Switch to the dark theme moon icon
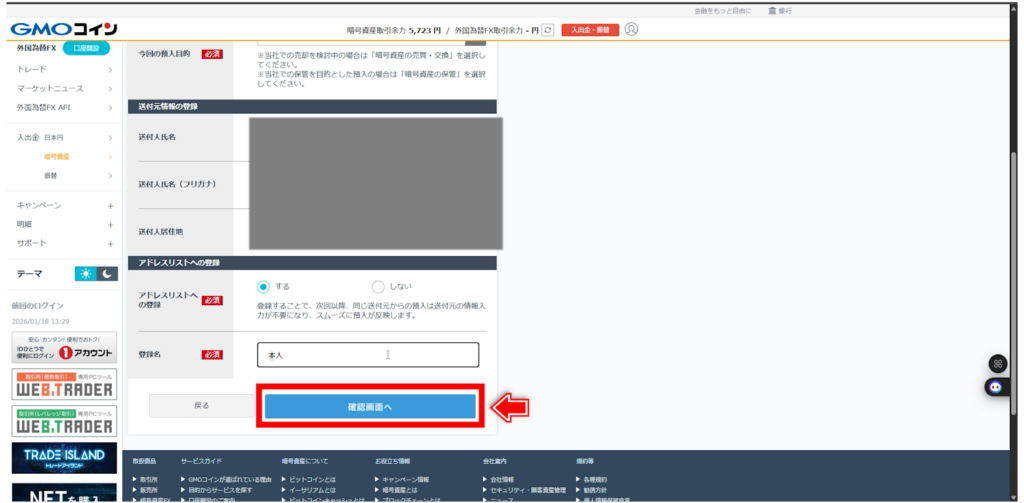 (106, 274)
